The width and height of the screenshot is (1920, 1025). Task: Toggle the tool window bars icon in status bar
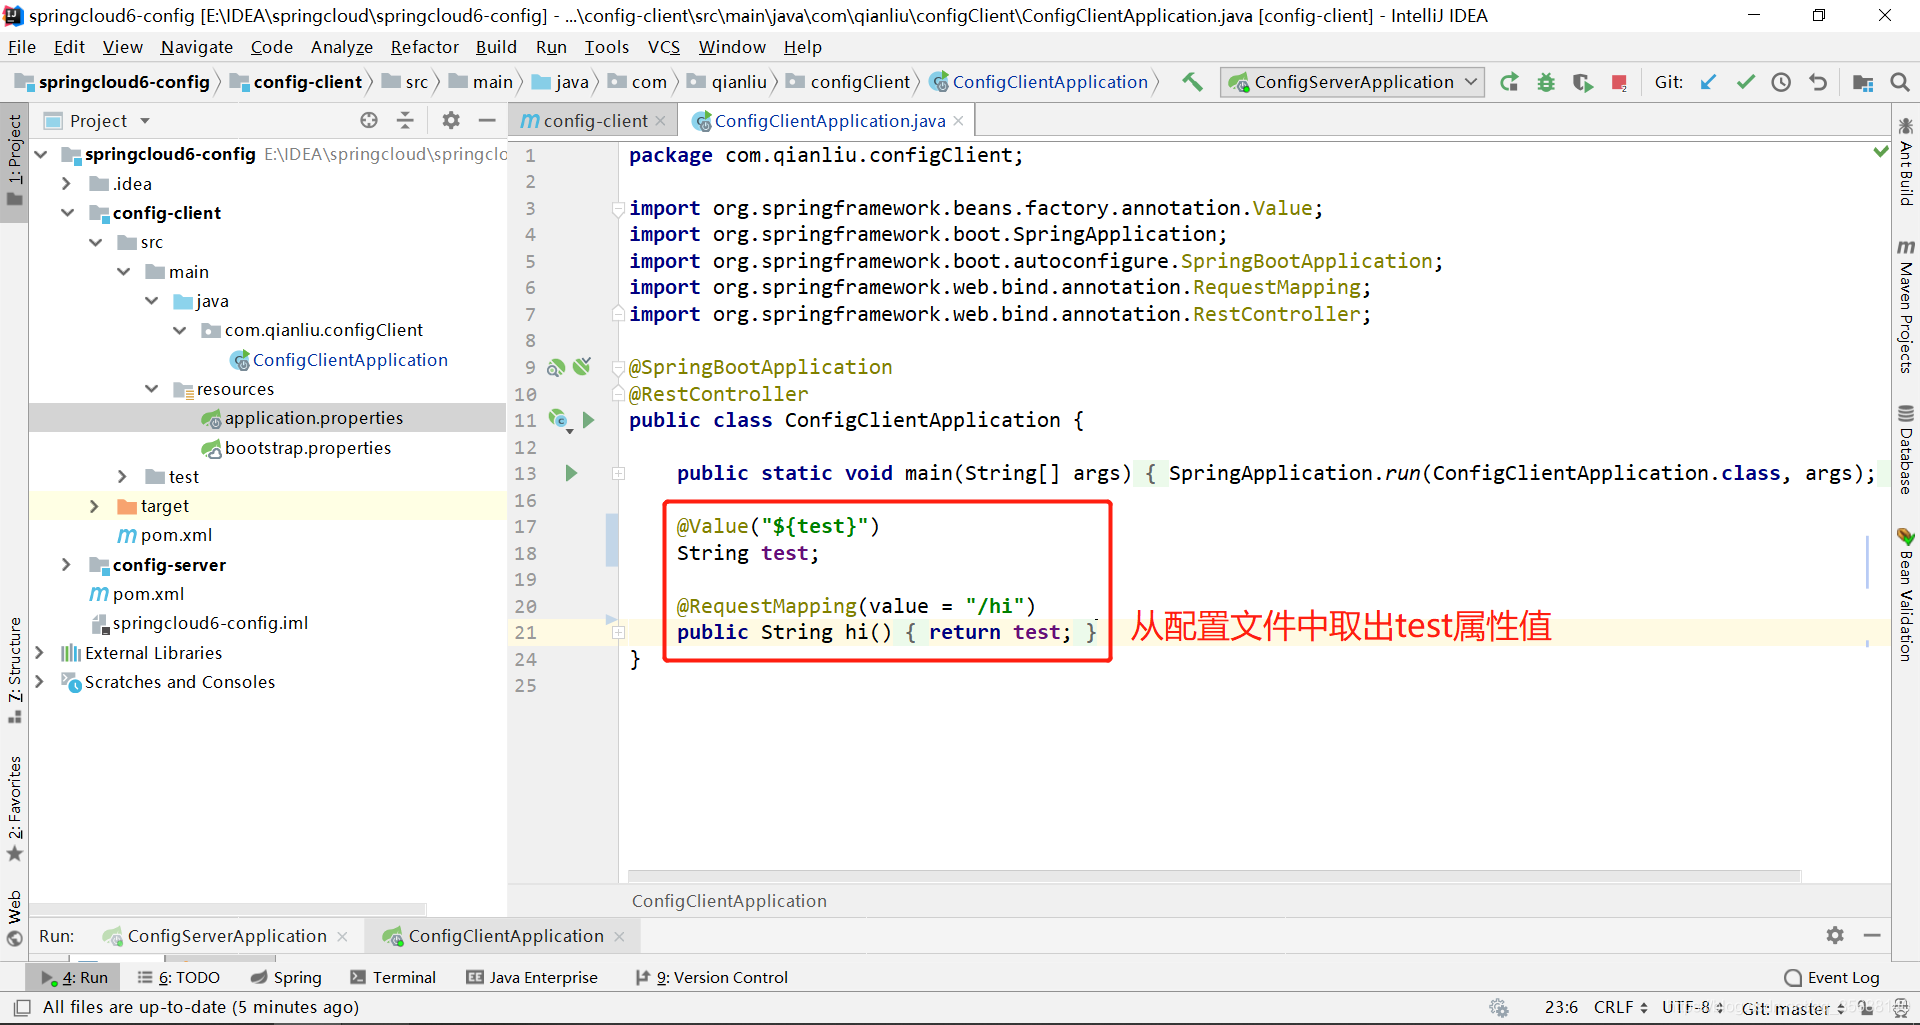click(x=22, y=1007)
